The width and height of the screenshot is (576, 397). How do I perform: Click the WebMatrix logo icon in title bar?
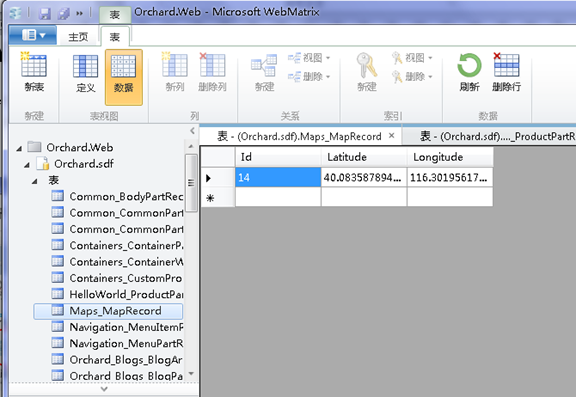point(16,13)
